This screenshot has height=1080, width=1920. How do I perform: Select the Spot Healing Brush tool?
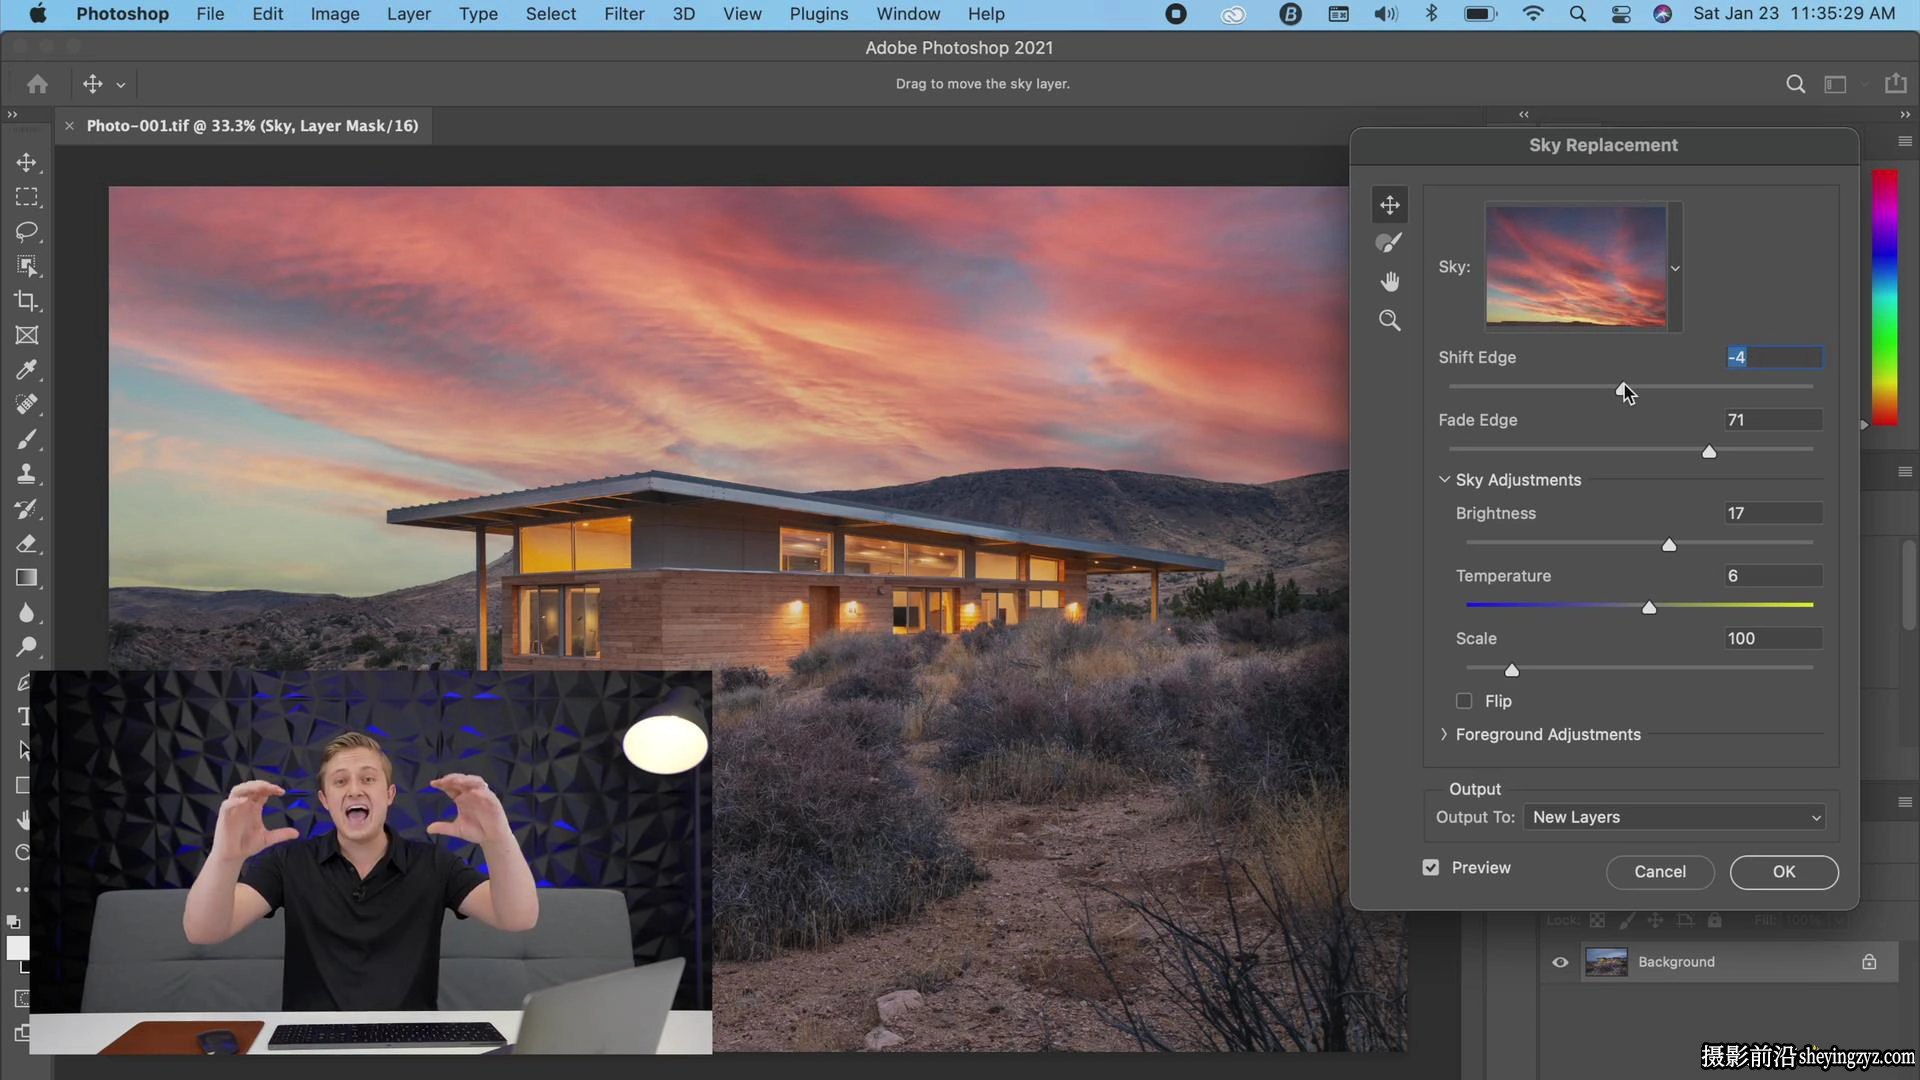(27, 405)
